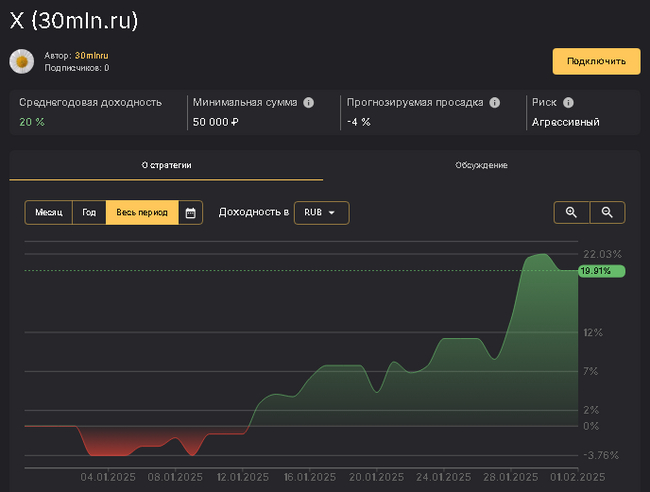Image resolution: width=650 pixels, height=492 pixels.
Task: Click the zoom out magnifier icon
Action: pyautogui.click(x=607, y=212)
